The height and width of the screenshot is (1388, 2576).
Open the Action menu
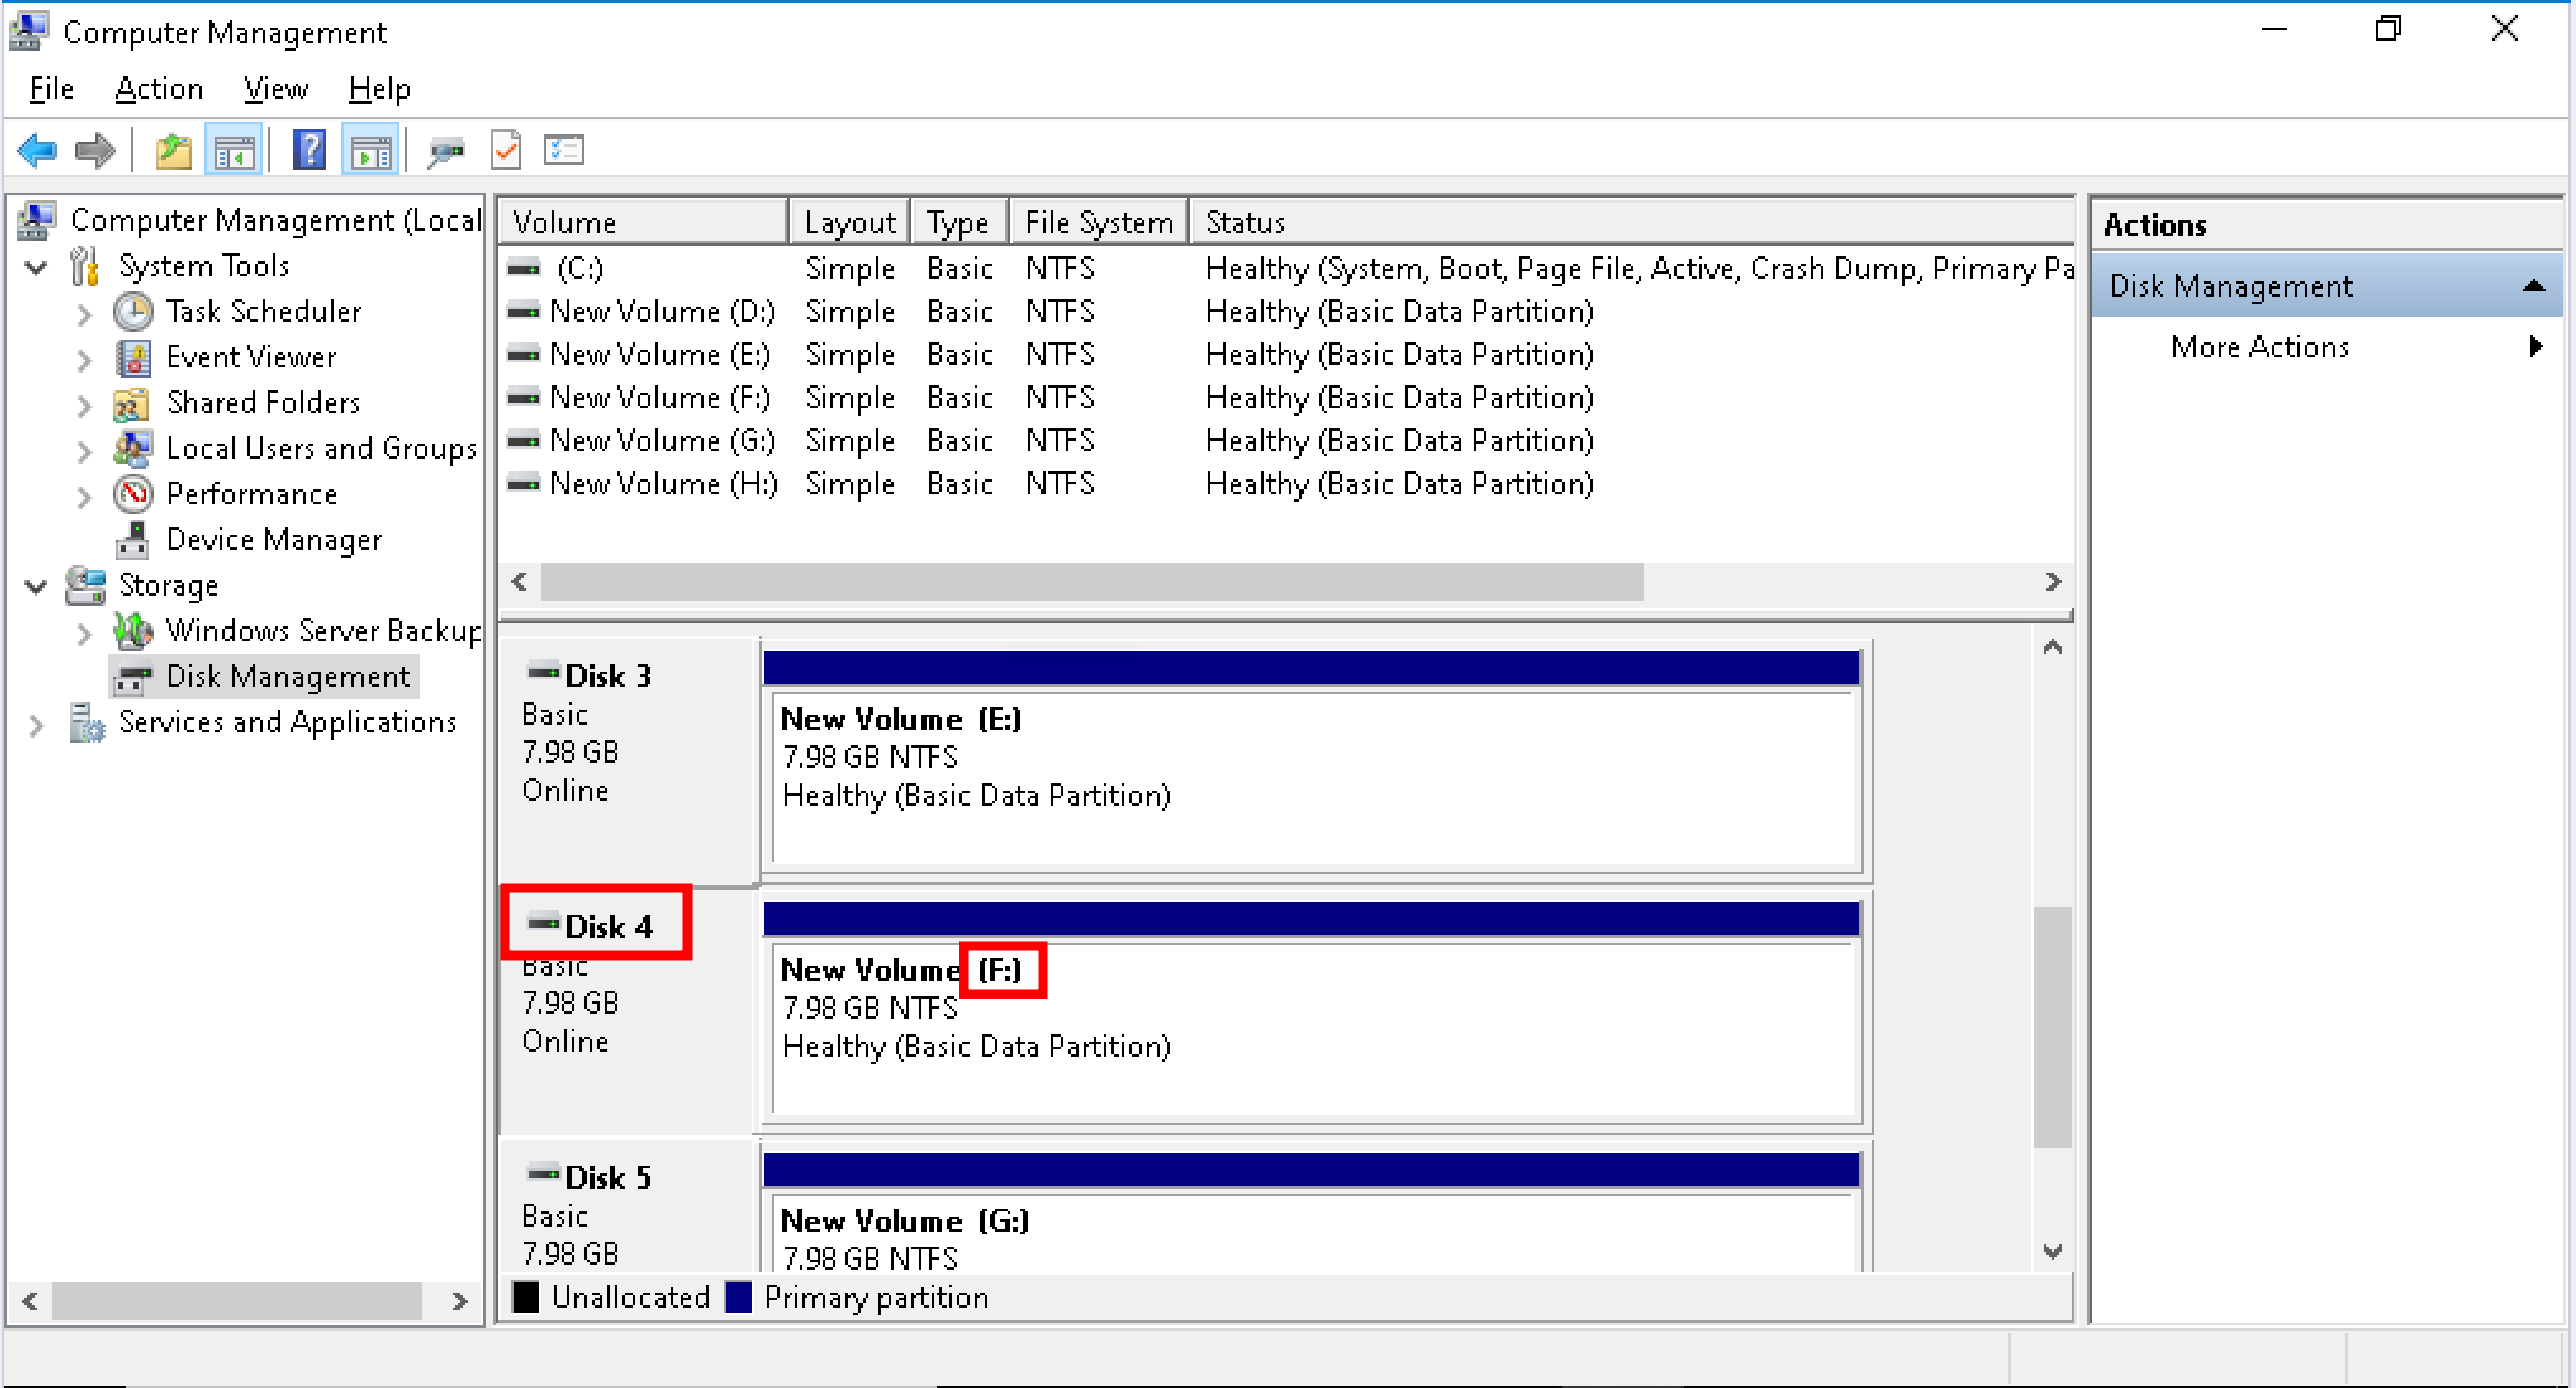pos(158,88)
